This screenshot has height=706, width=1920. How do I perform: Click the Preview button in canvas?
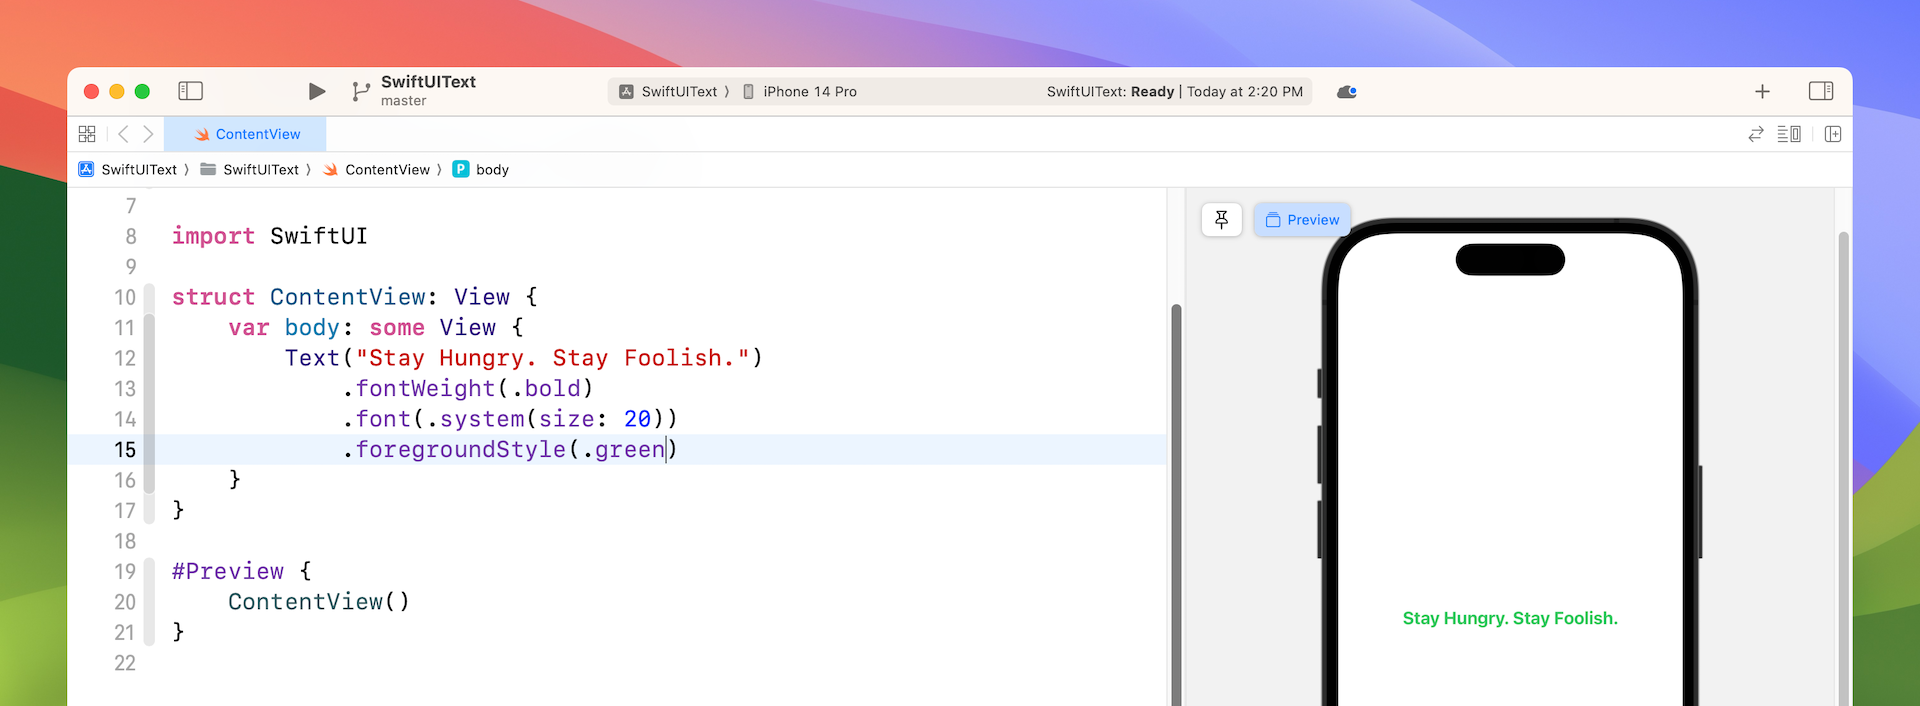(x=1302, y=220)
